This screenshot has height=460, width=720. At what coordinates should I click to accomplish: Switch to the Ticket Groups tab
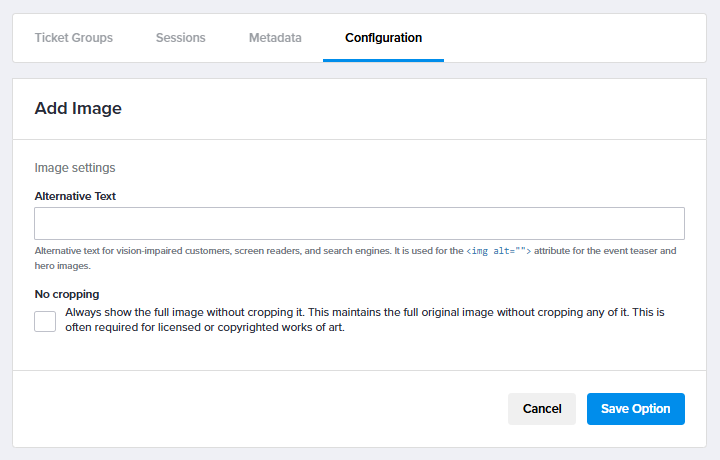pos(73,38)
